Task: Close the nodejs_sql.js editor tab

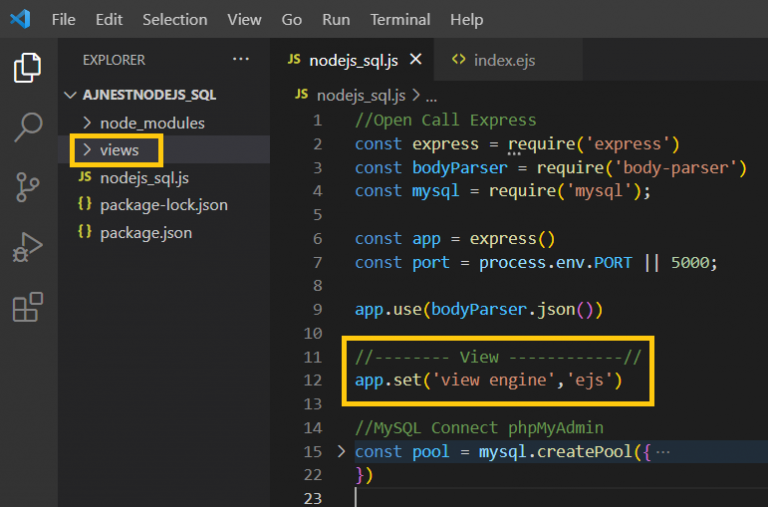Action: click(x=415, y=60)
